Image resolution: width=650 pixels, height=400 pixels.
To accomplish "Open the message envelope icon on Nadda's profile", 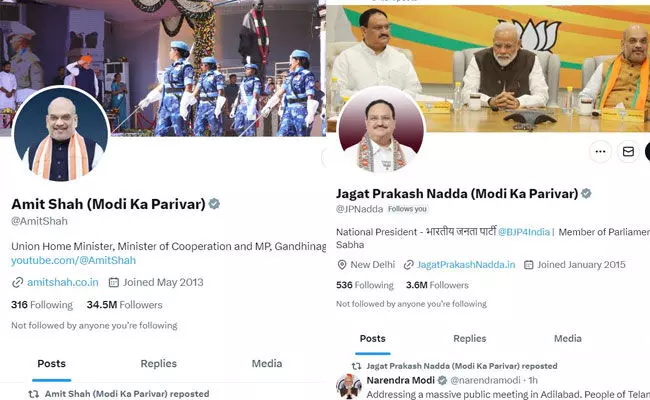I will pyautogui.click(x=628, y=152).
